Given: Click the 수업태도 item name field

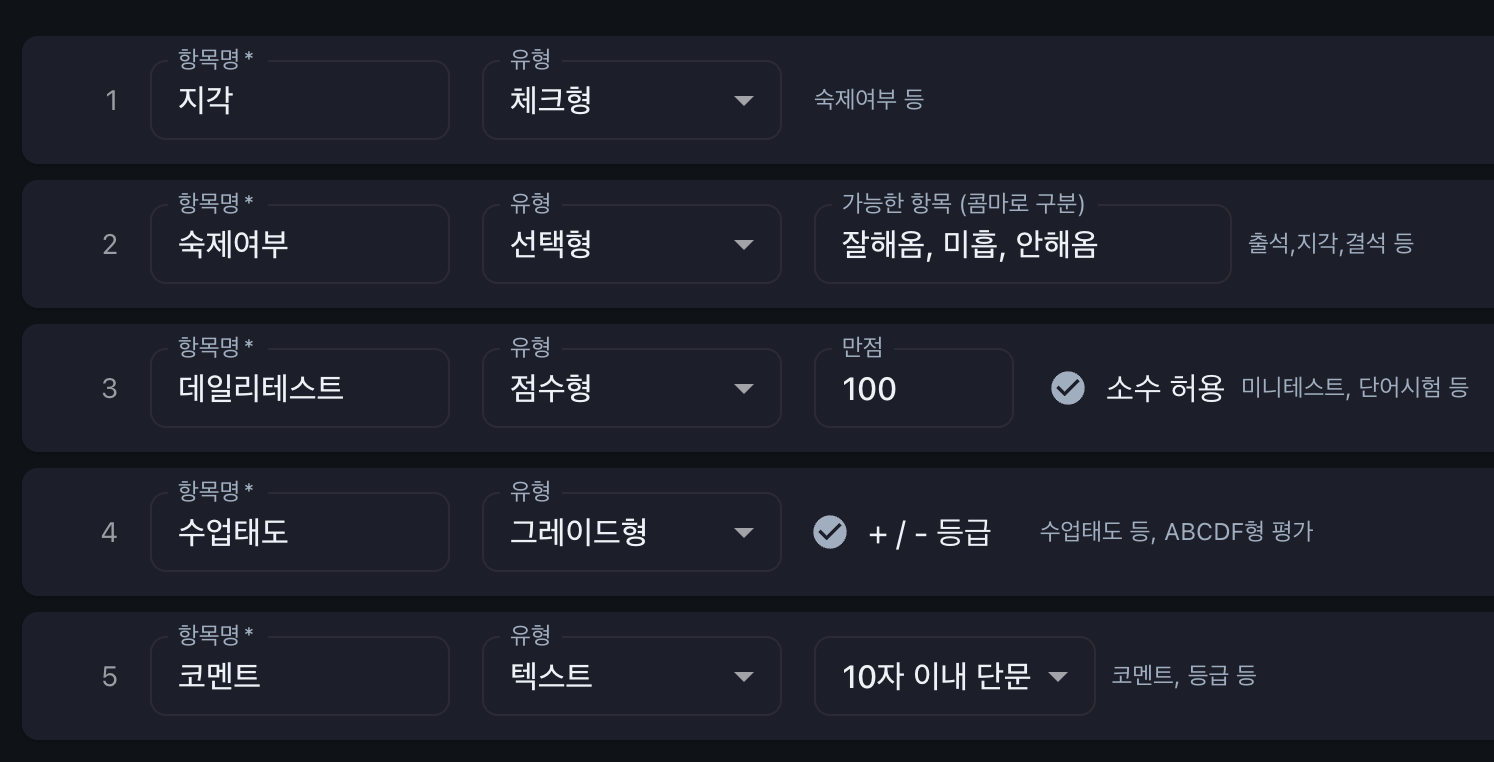Looking at the screenshot, I should click(299, 533).
